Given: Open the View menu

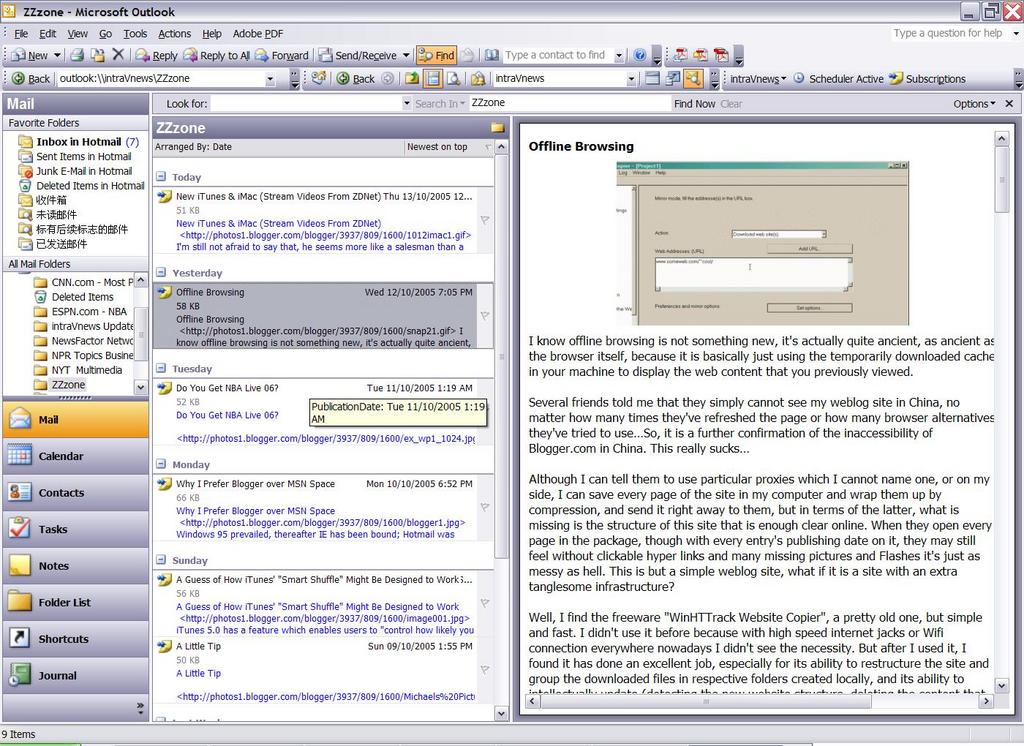Looking at the screenshot, I should (x=77, y=33).
